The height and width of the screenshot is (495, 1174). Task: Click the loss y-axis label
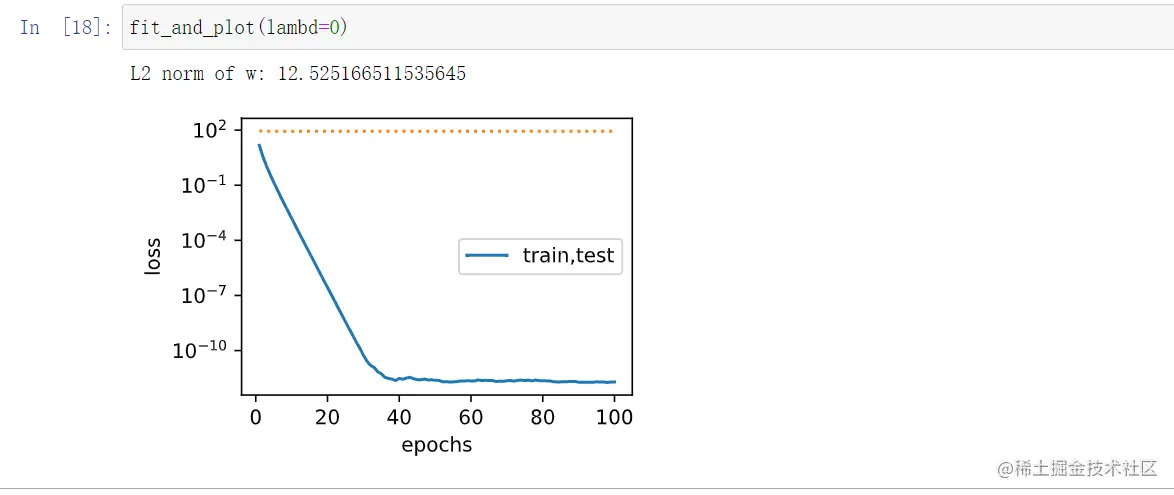coord(153,256)
